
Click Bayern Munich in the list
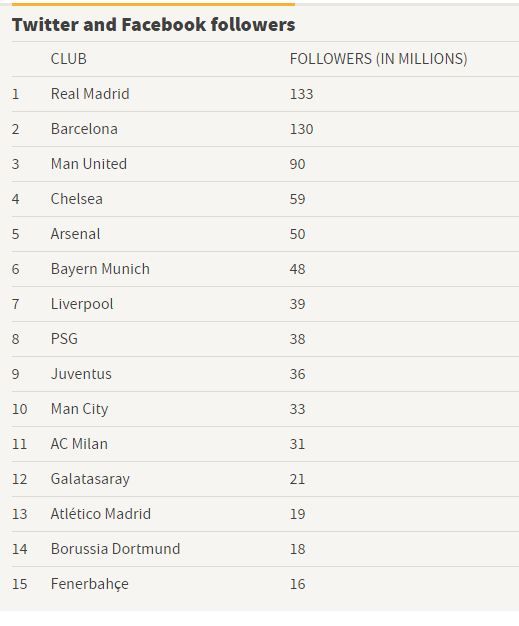click(x=100, y=269)
